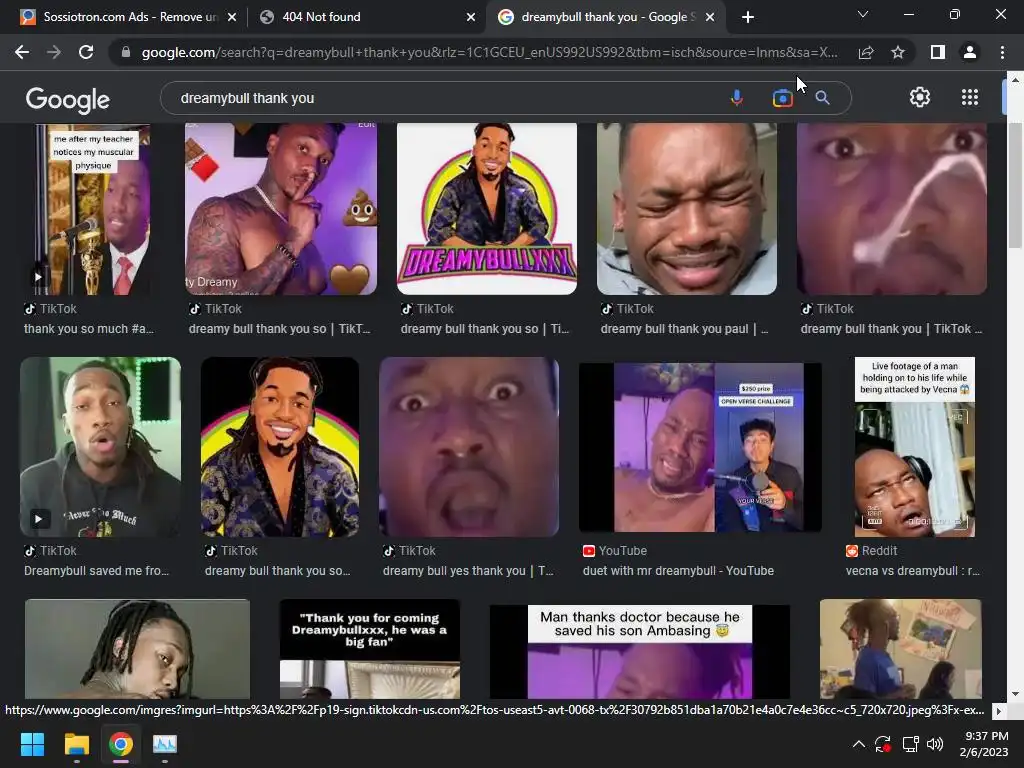
Task: Open a new browser tab
Action: pos(748,17)
